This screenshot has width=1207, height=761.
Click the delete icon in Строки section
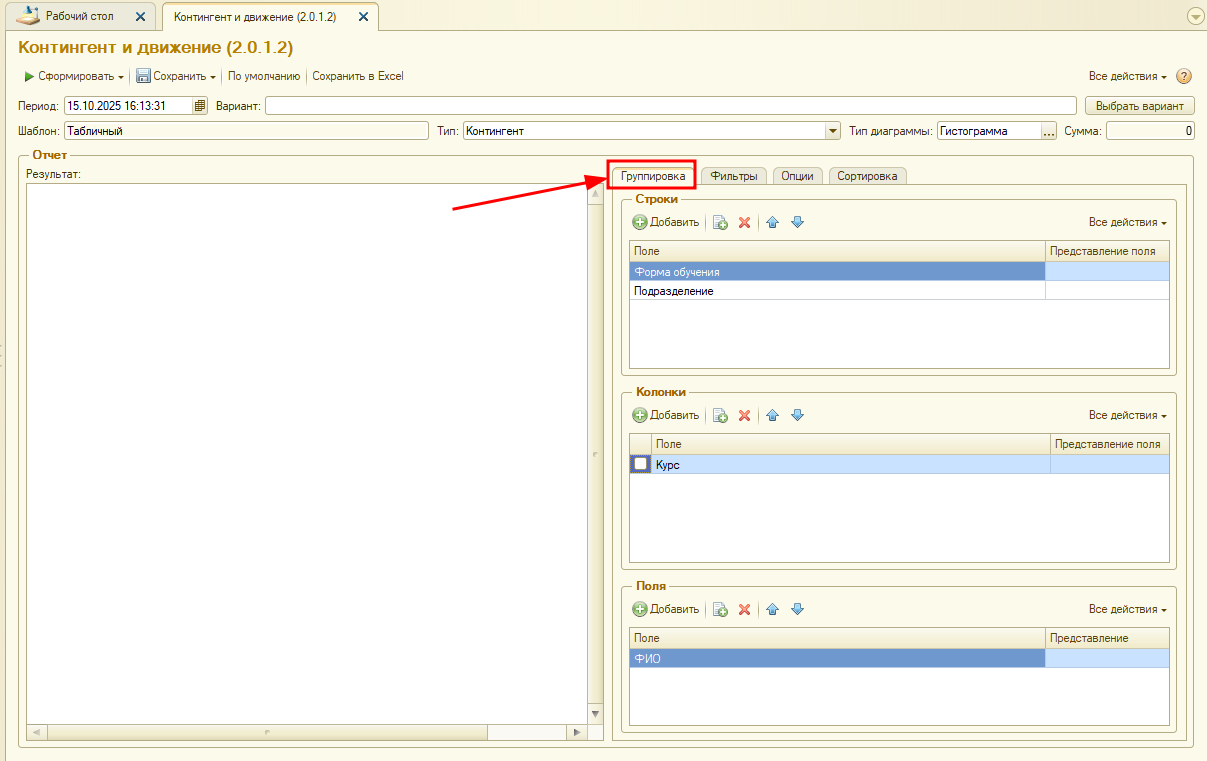click(x=744, y=222)
